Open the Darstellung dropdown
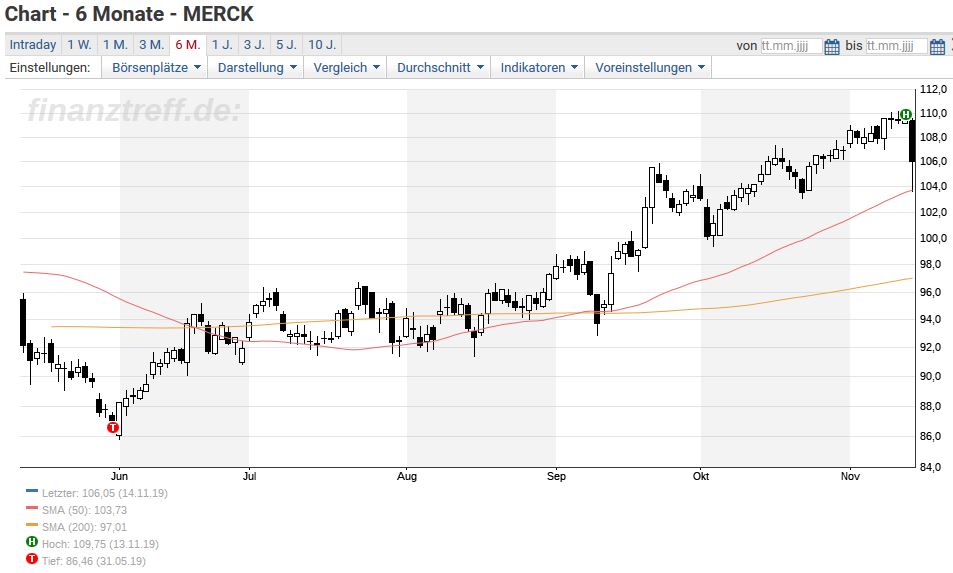Screen dimensions: 953x573 coord(256,67)
